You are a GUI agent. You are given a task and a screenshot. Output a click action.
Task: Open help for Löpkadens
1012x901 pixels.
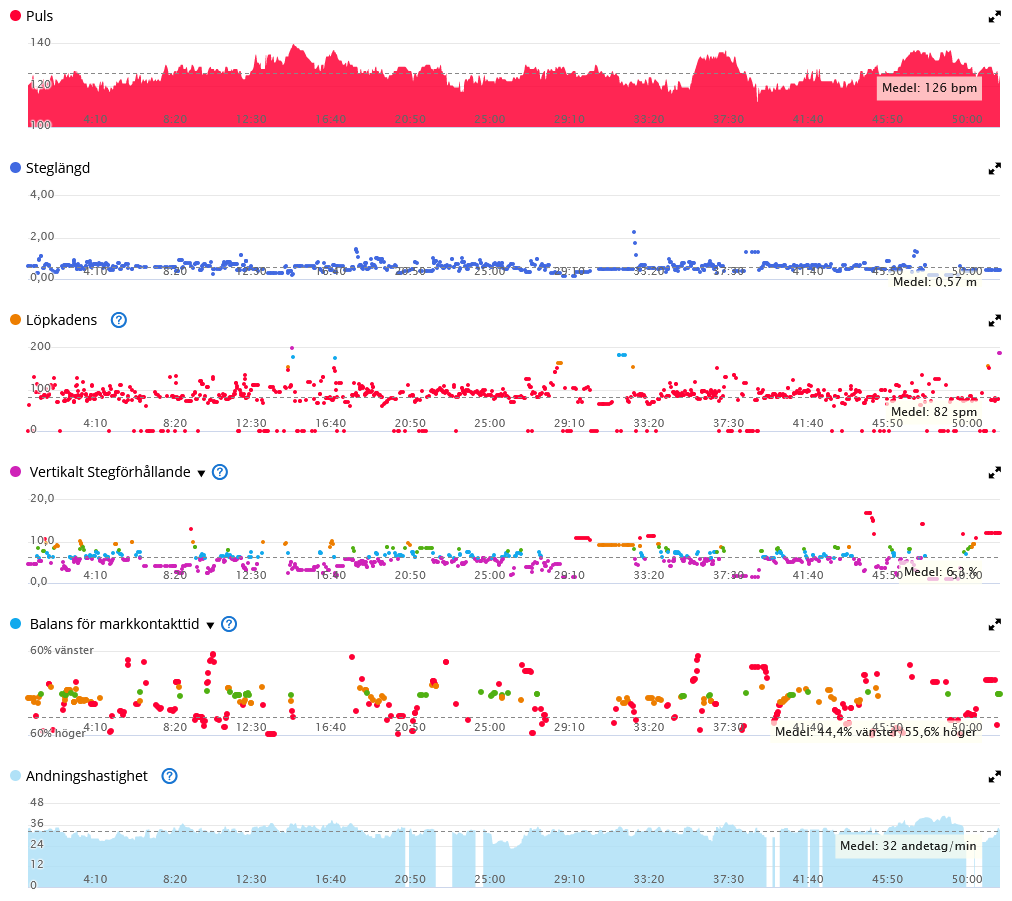click(x=119, y=320)
